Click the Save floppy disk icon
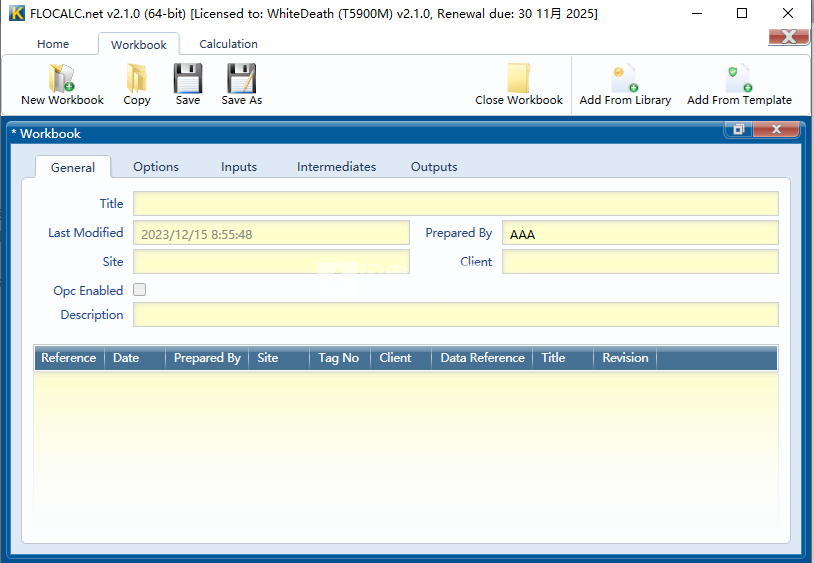 pyautogui.click(x=187, y=78)
